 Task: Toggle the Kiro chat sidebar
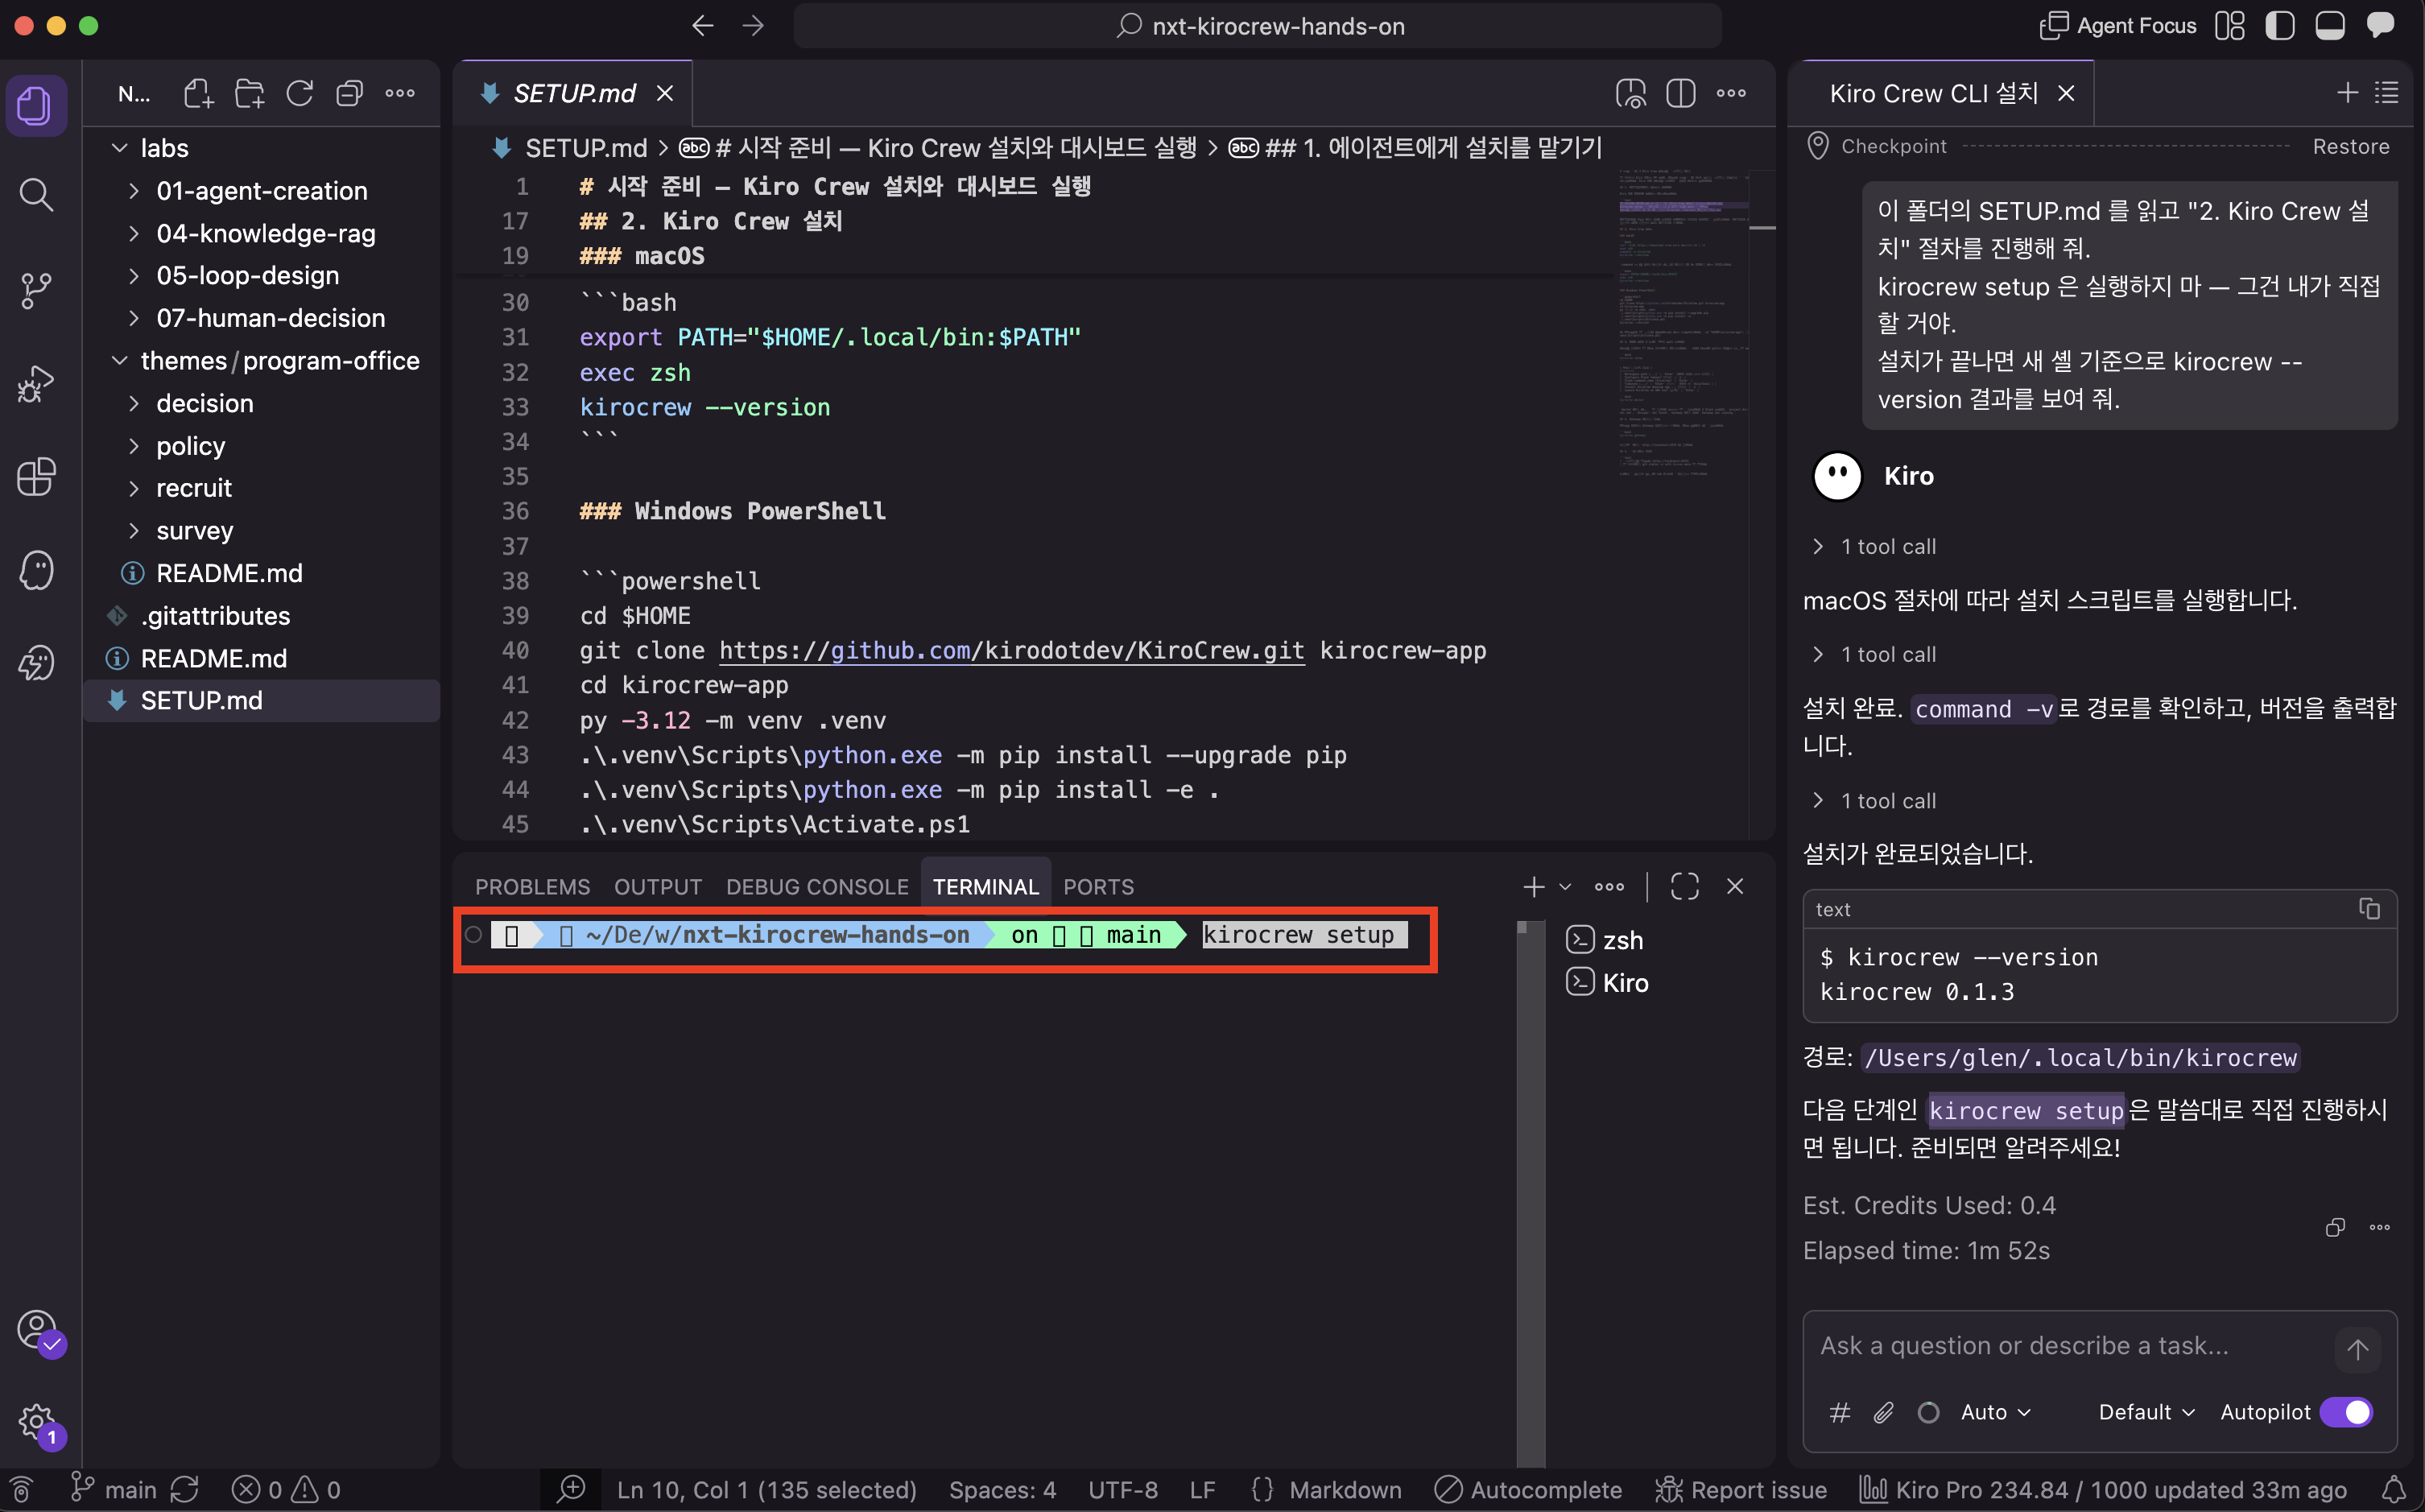click(2381, 26)
